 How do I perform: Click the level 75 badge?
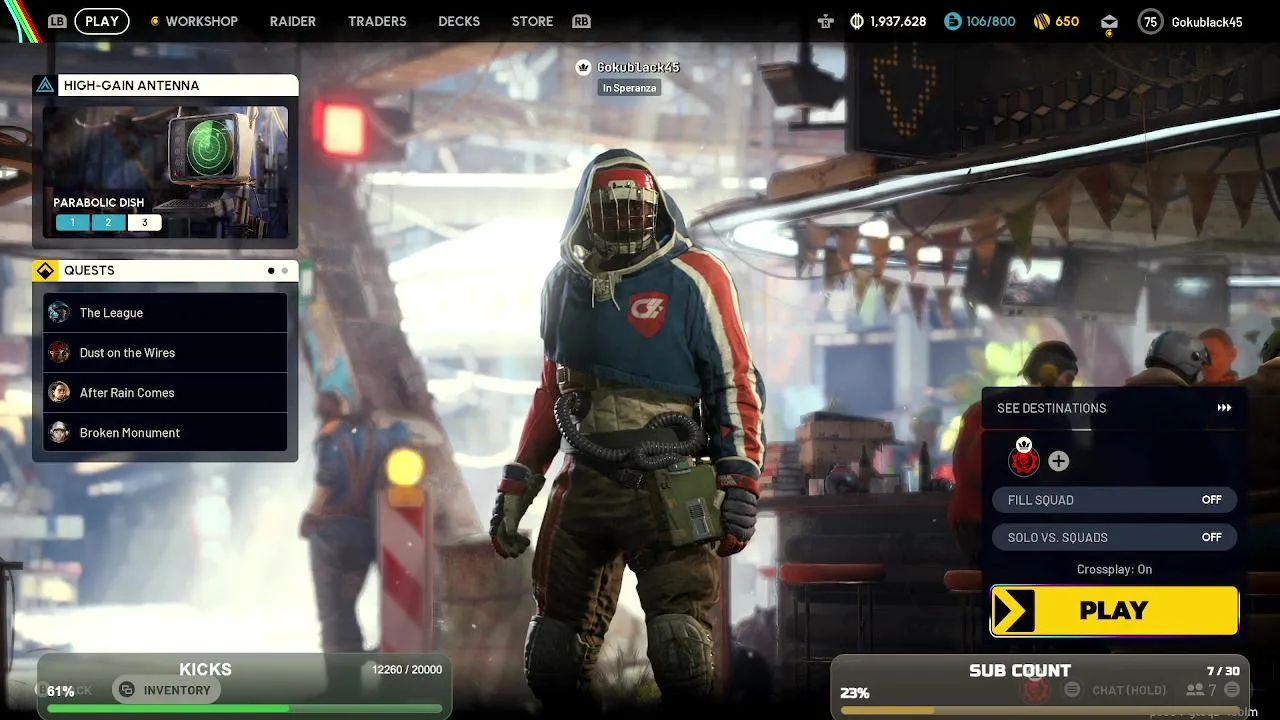pos(1151,21)
